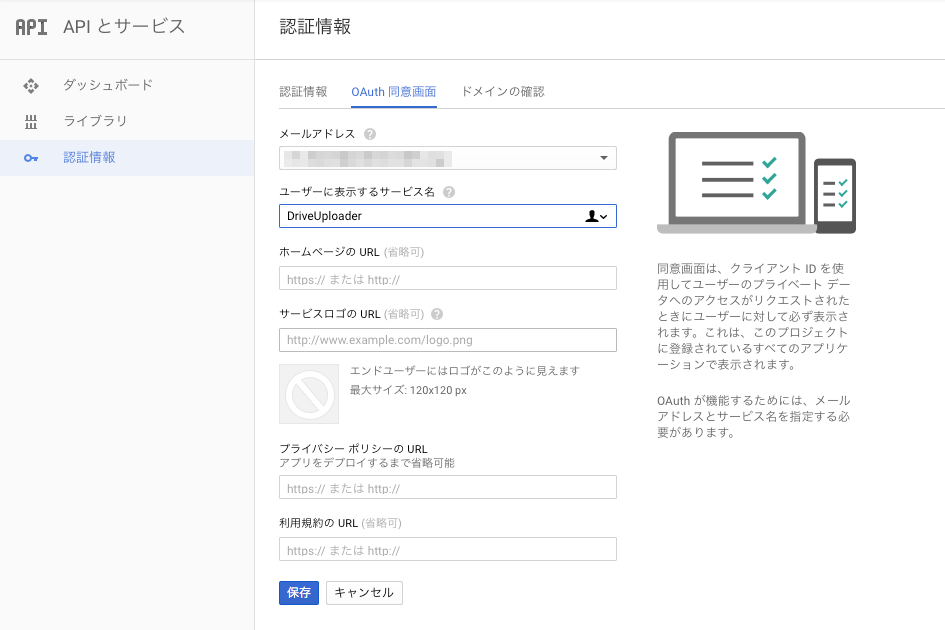945x630 pixels.
Task: Click the 保存 button
Action: (x=299, y=593)
